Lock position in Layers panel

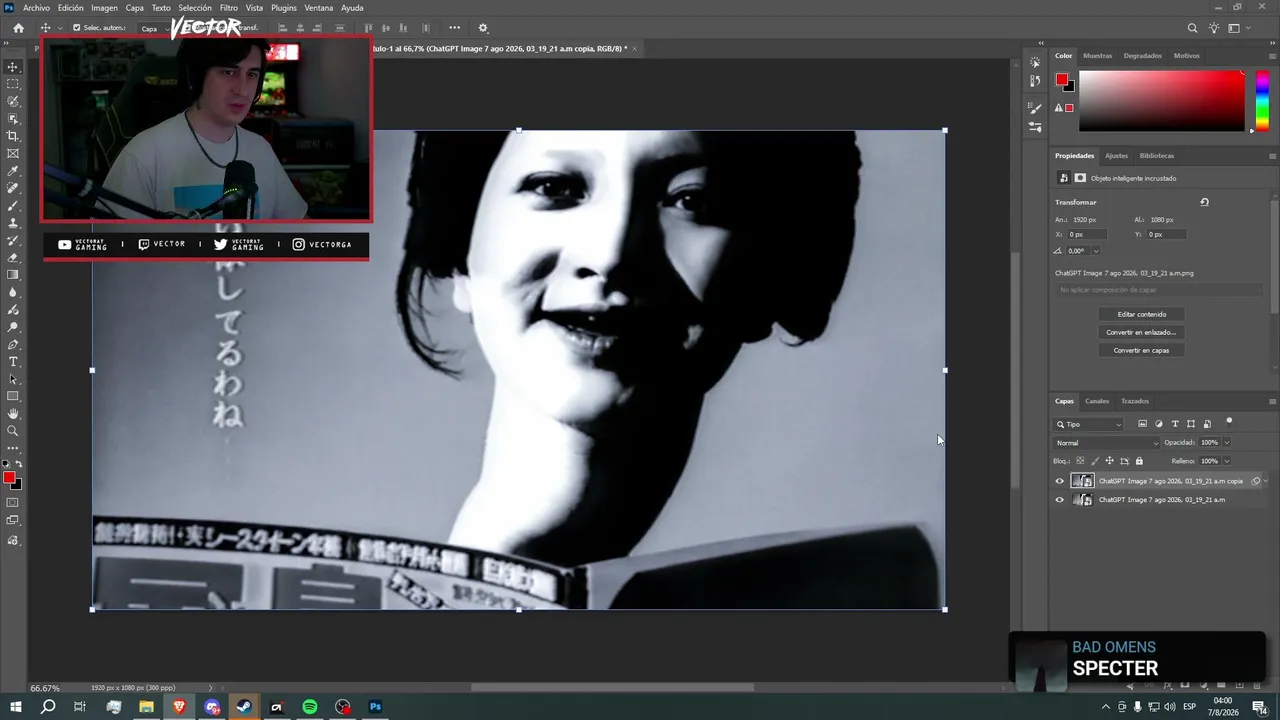(x=1109, y=461)
